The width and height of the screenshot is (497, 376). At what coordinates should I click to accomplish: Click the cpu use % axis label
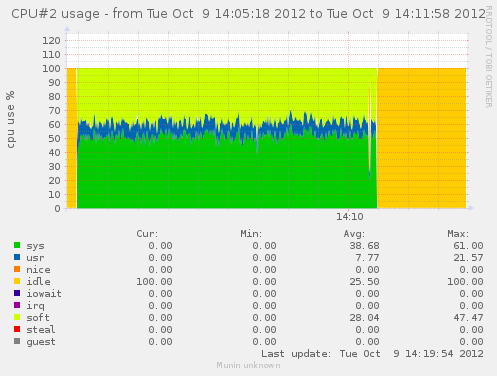[11, 119]
